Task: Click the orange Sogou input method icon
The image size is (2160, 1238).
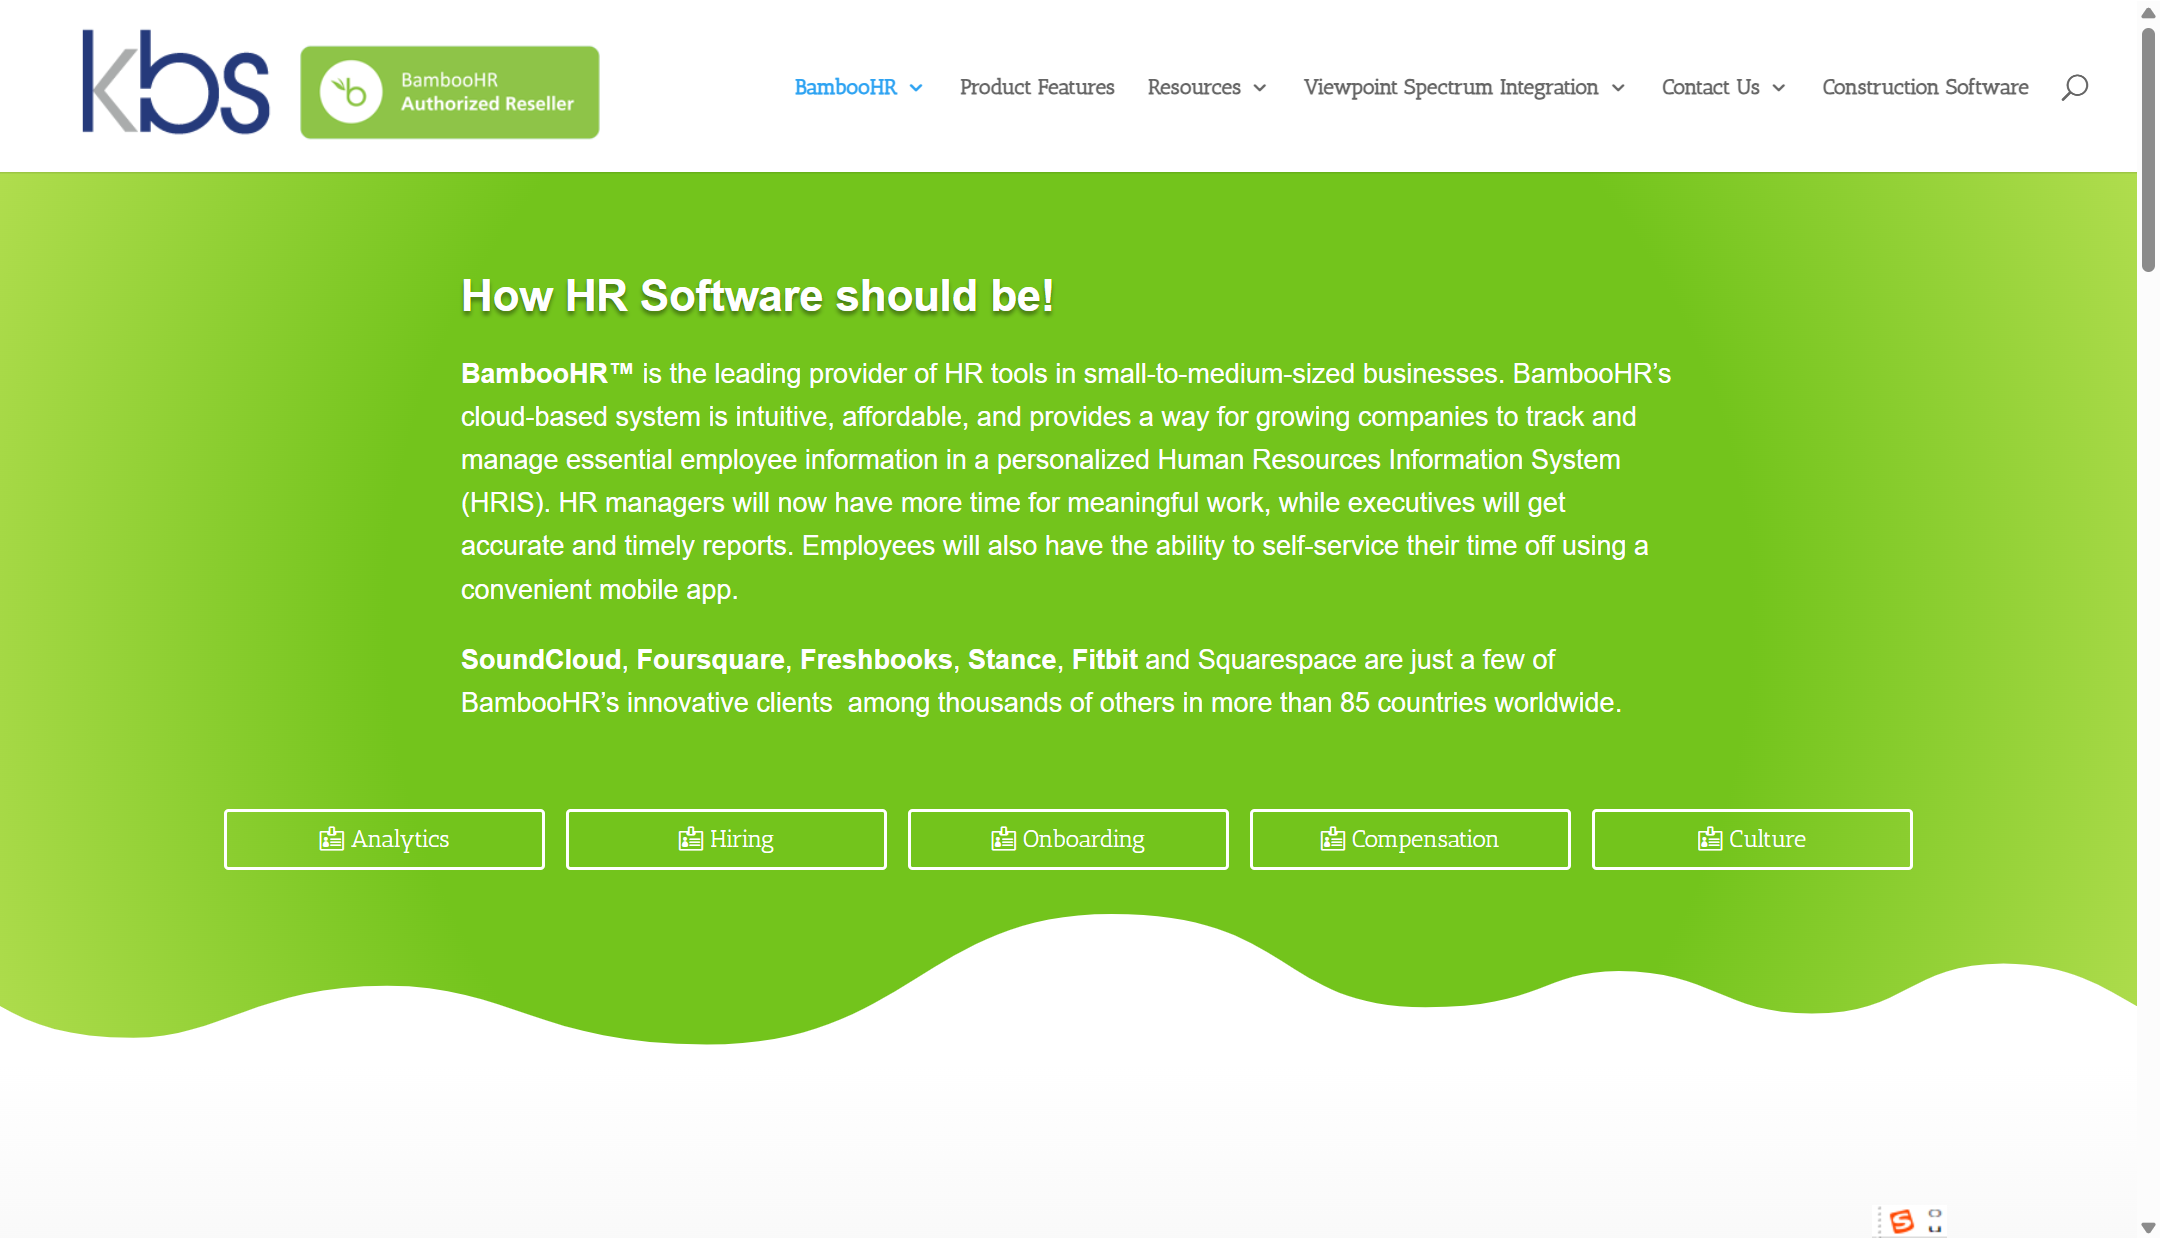Action: click(x=1901, y=1221)
